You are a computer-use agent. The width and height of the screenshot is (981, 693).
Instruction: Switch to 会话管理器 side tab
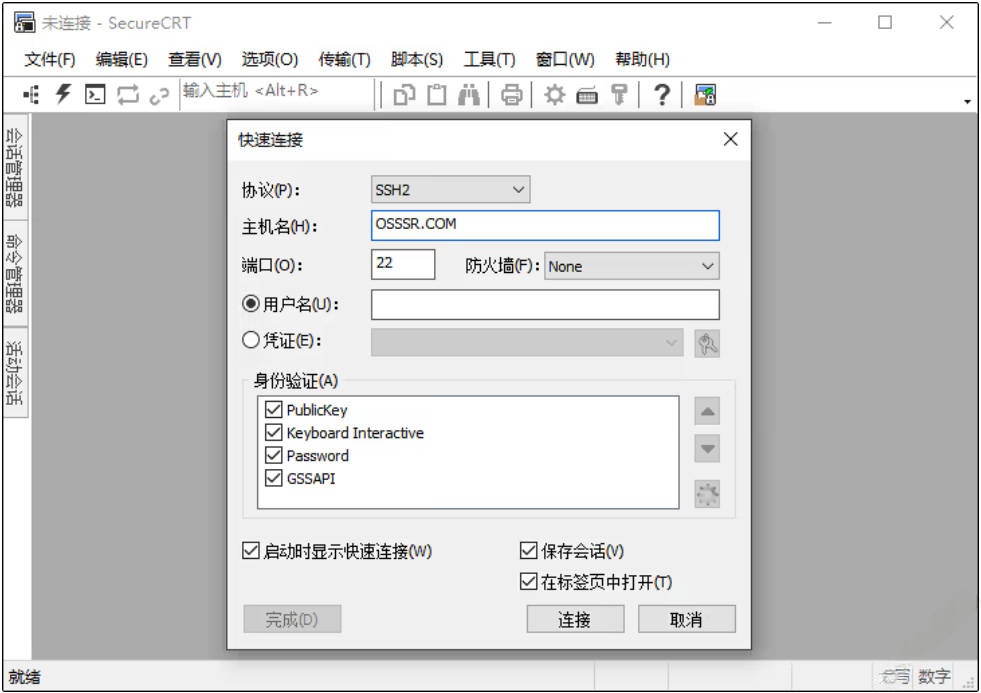tap(15, 167)
